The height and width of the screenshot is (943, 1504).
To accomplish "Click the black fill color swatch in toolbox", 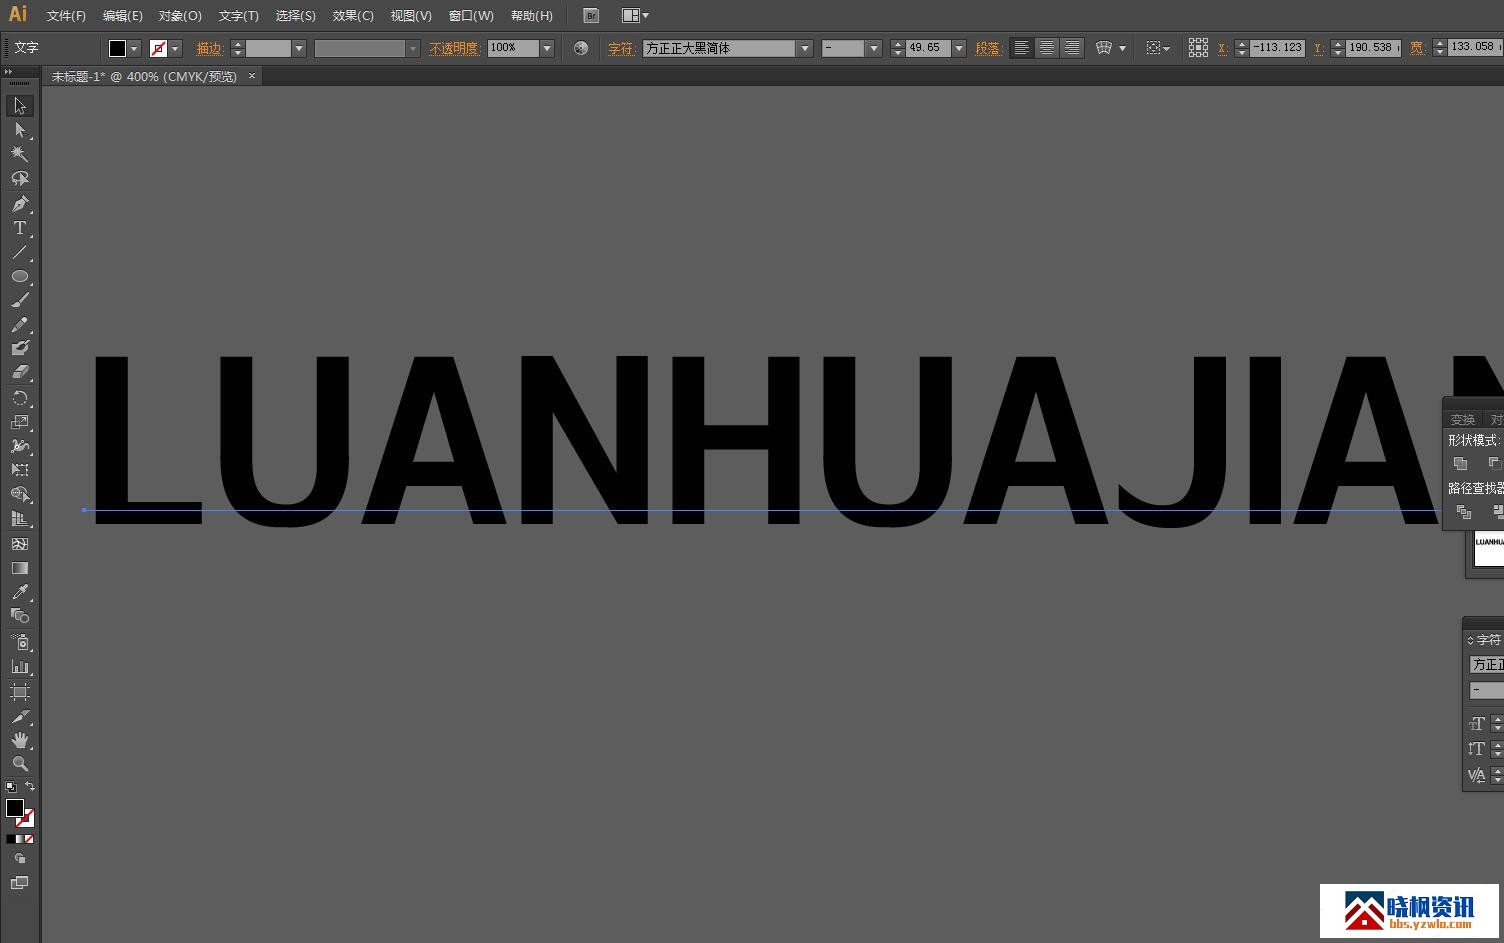I will tap(14, 807).
